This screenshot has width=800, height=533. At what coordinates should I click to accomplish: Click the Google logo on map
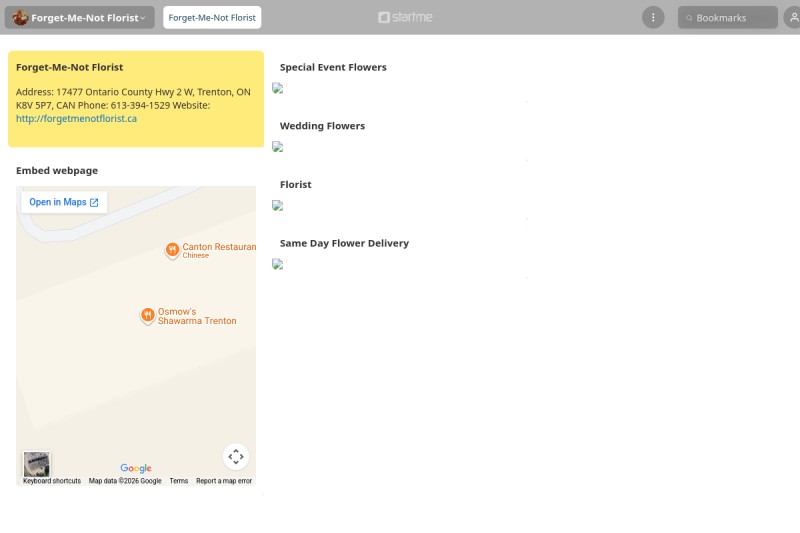coord(136,468)
